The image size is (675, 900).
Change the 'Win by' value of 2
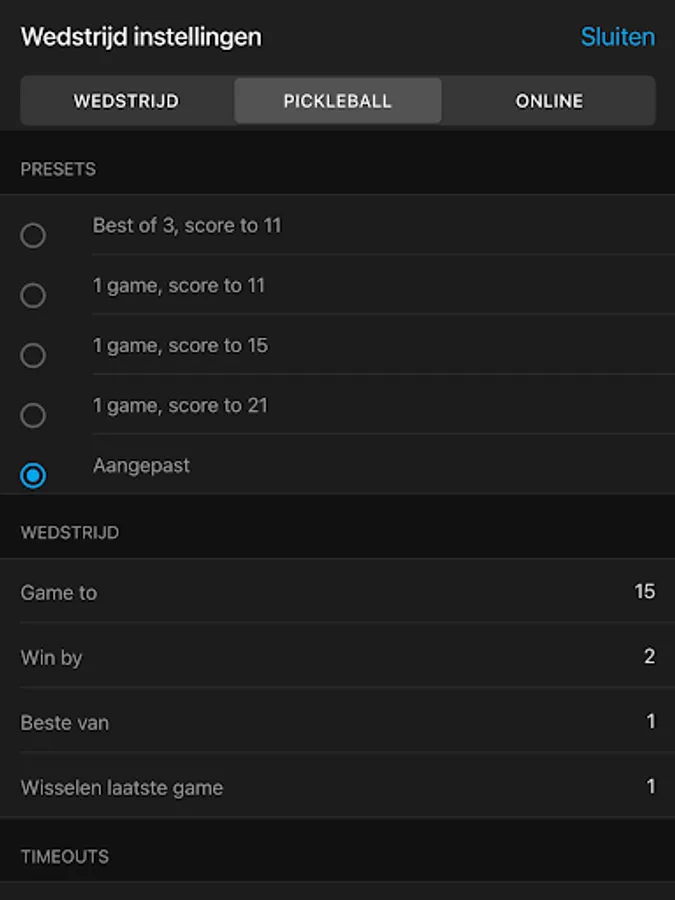pyautogui.click(x=649, y=657)
